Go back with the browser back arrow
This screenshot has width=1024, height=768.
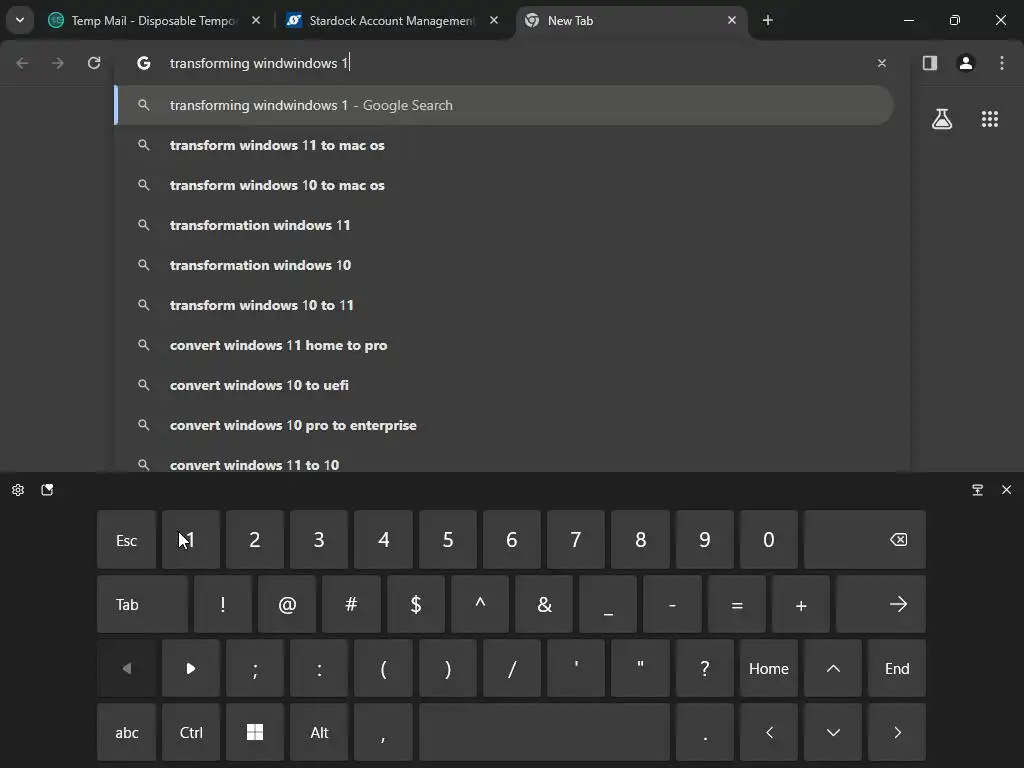tap(22, 63)
